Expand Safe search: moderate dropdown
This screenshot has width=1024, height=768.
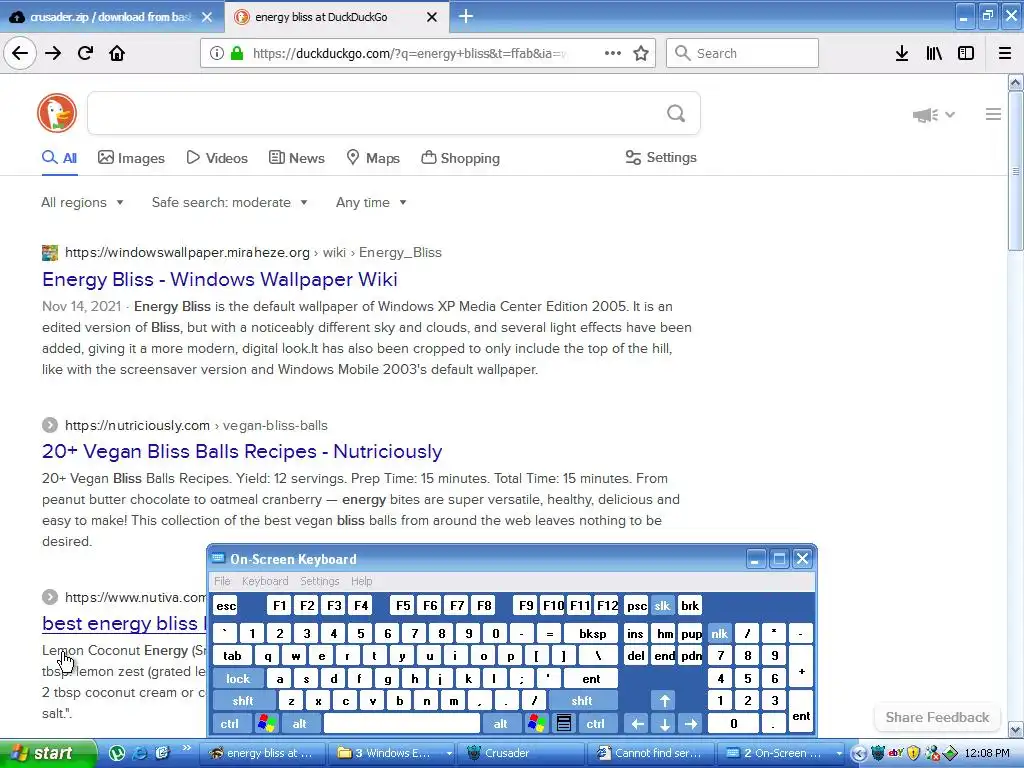point(230,202)
